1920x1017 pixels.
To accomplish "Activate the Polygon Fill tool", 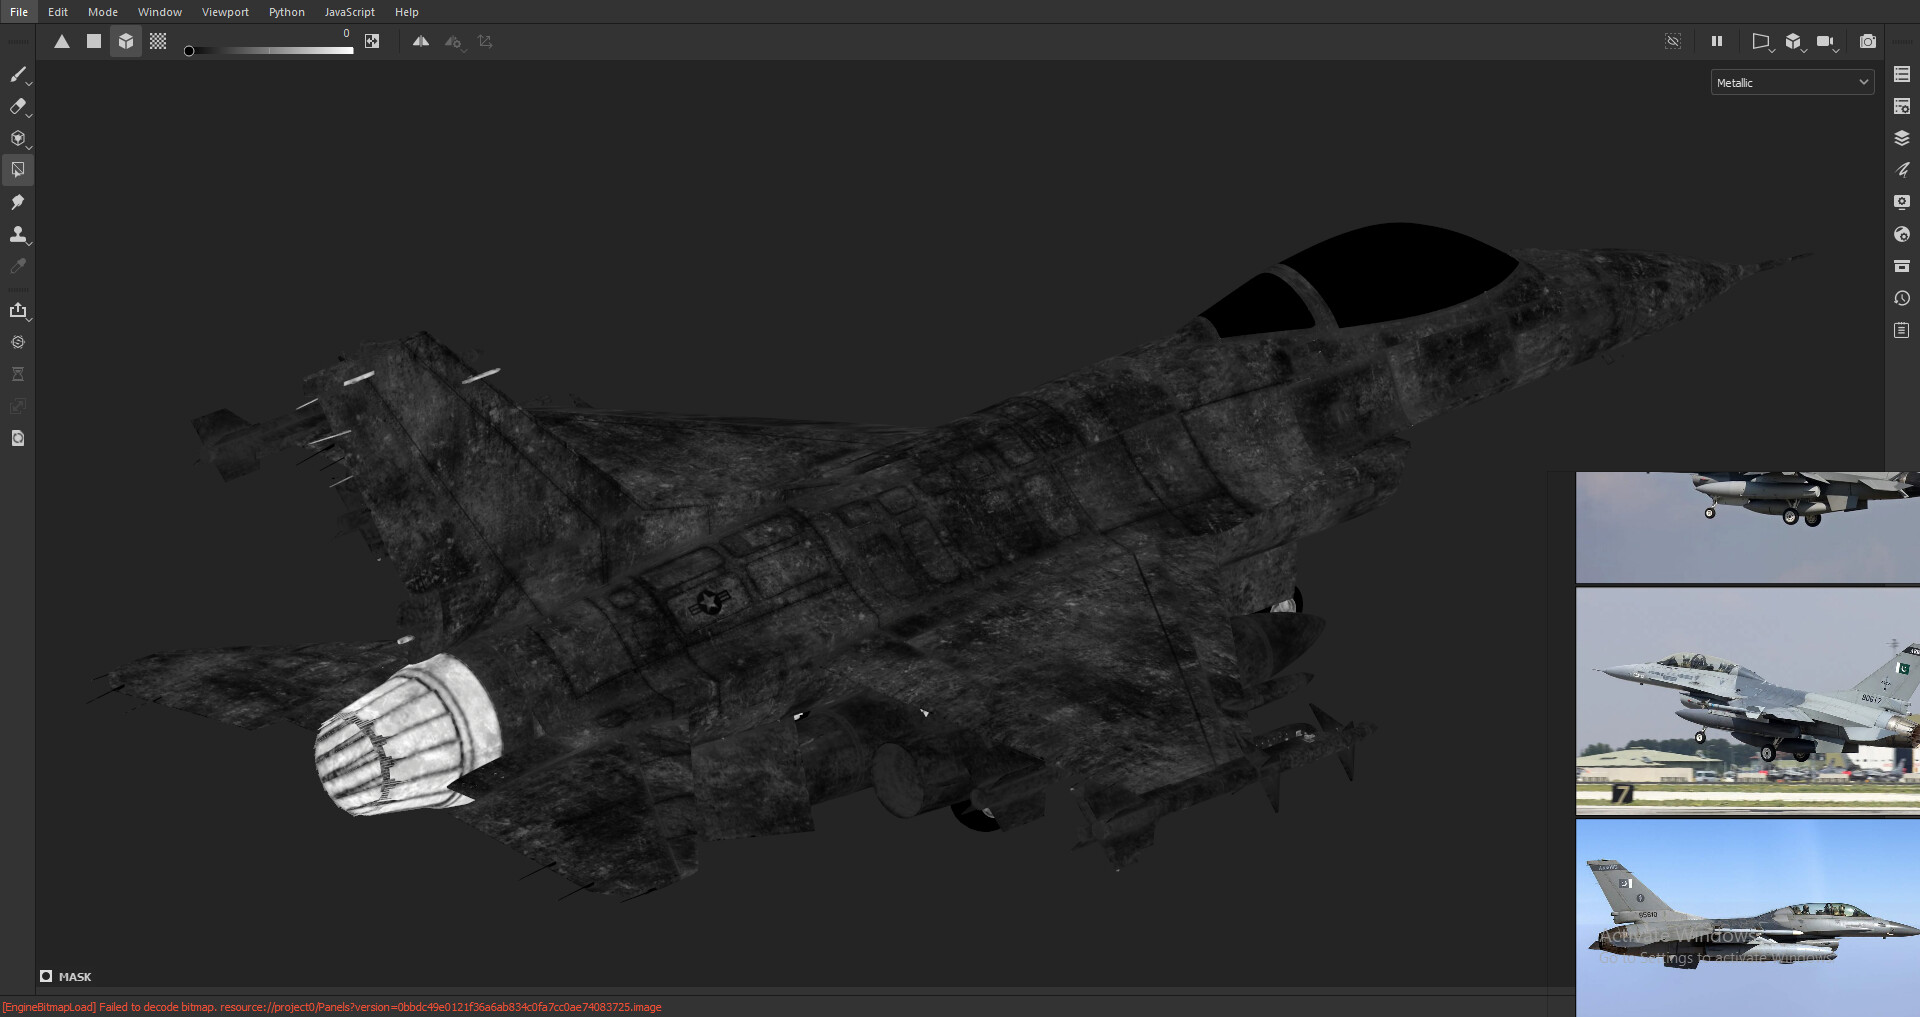I will (x=18, y=169).
